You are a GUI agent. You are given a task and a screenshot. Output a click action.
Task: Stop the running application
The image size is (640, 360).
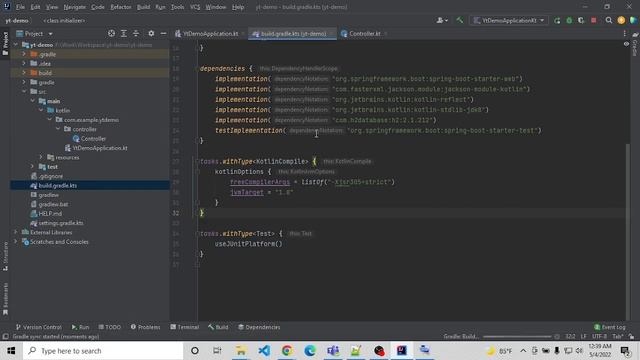[x=593, y=20]
